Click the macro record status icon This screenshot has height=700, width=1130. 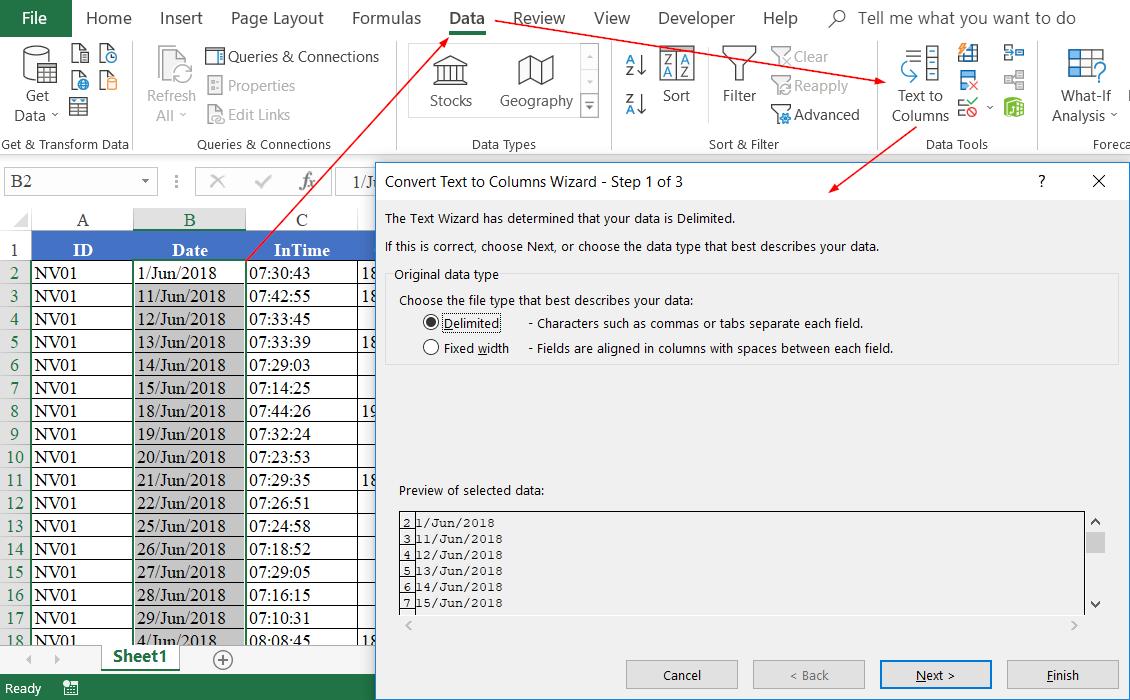(70, 688)
